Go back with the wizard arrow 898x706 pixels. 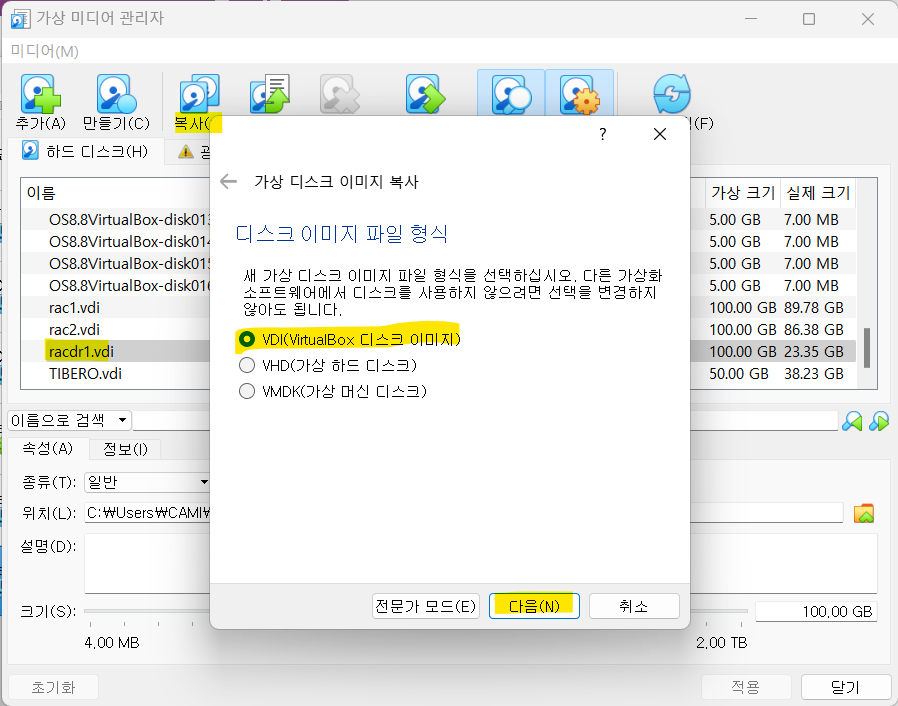tap(229, 182)
